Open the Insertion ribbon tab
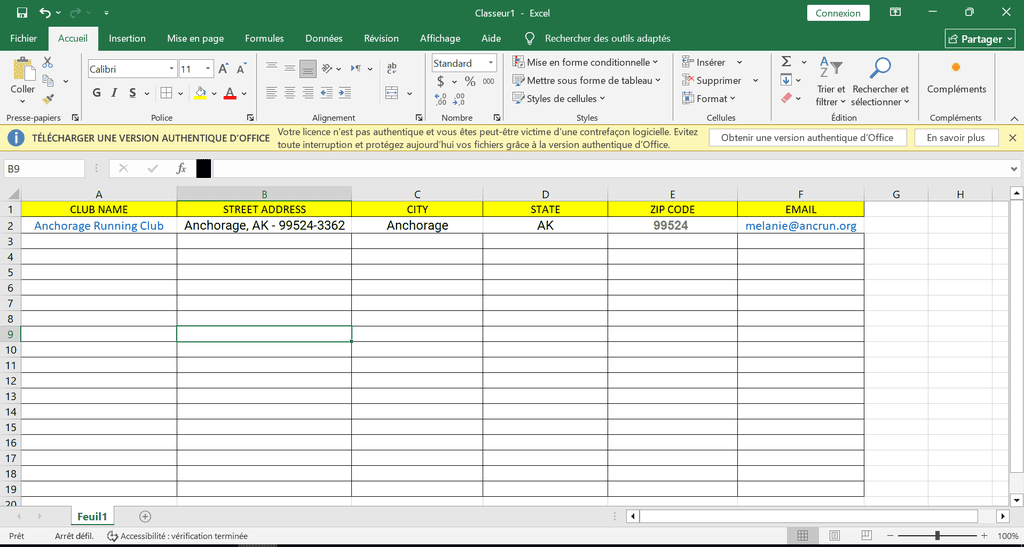 127,39
